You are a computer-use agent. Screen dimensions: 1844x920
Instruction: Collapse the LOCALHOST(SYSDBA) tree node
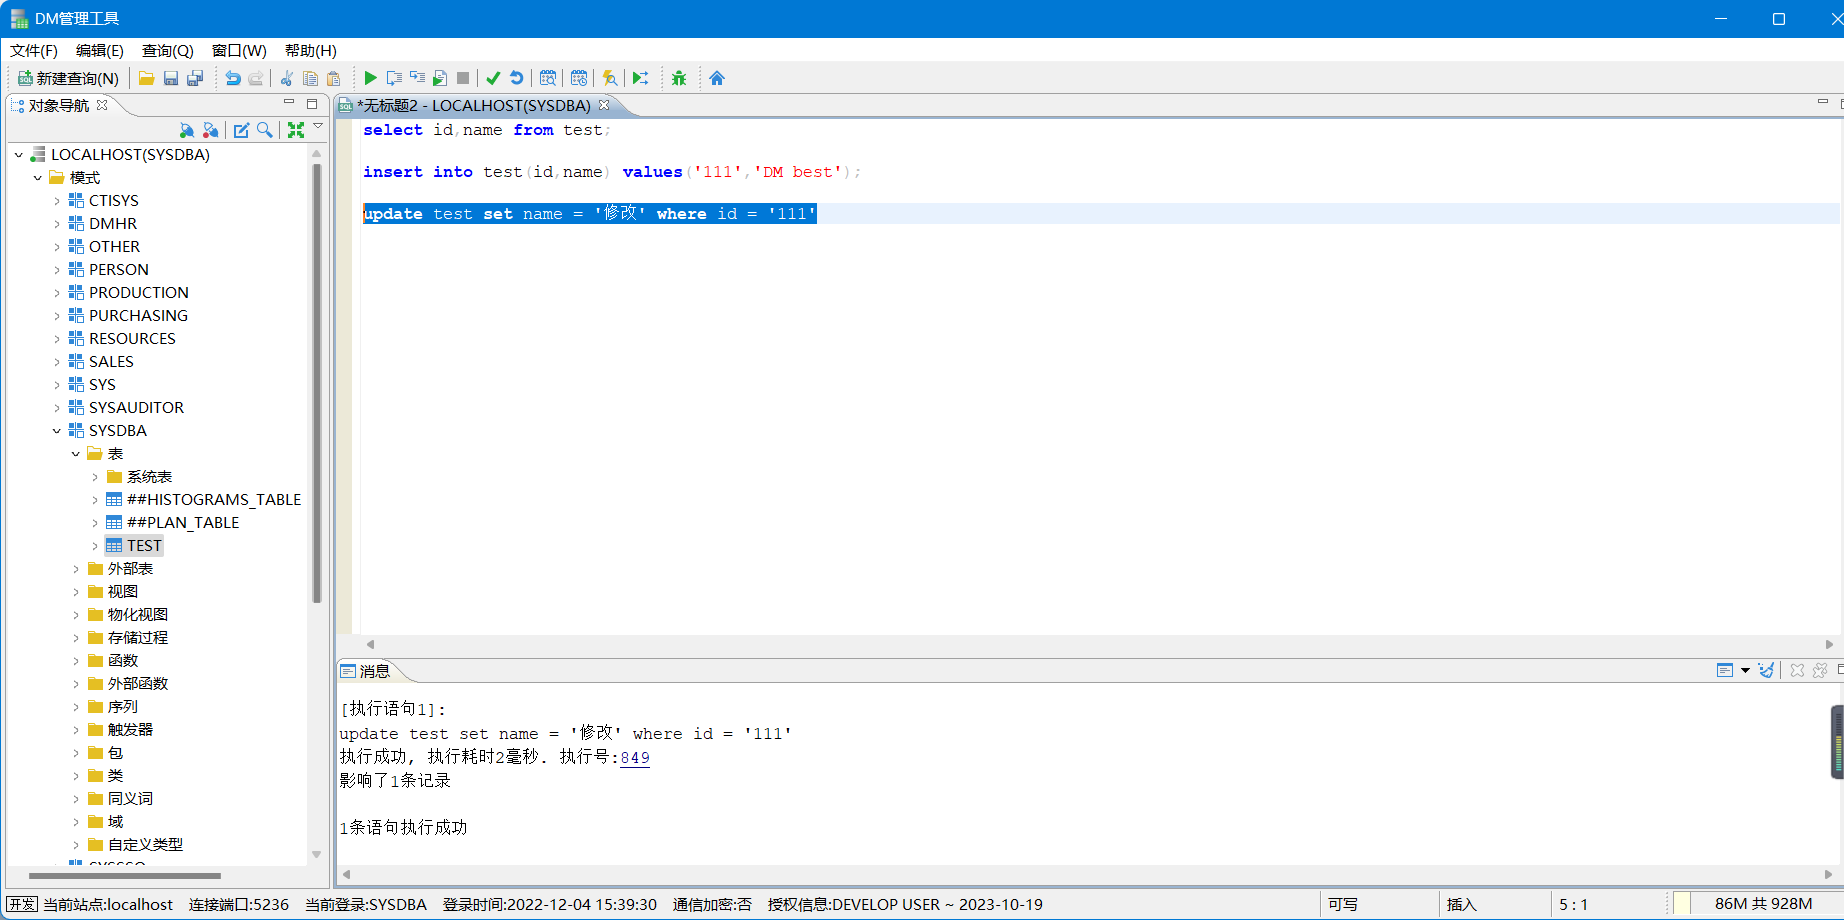click(18, 154)
